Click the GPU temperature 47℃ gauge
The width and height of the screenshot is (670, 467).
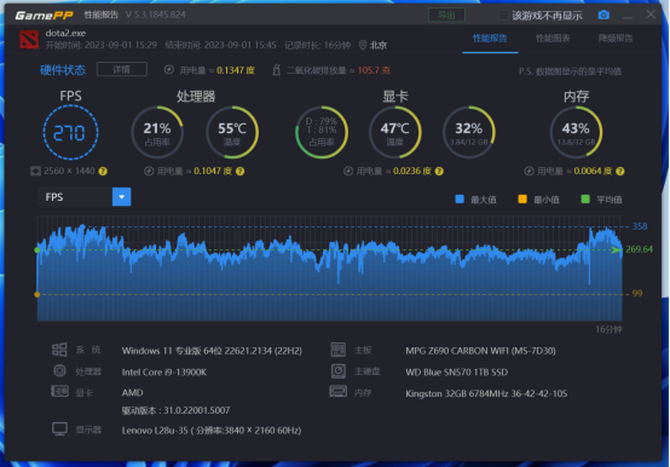click(x=395, y=132)
